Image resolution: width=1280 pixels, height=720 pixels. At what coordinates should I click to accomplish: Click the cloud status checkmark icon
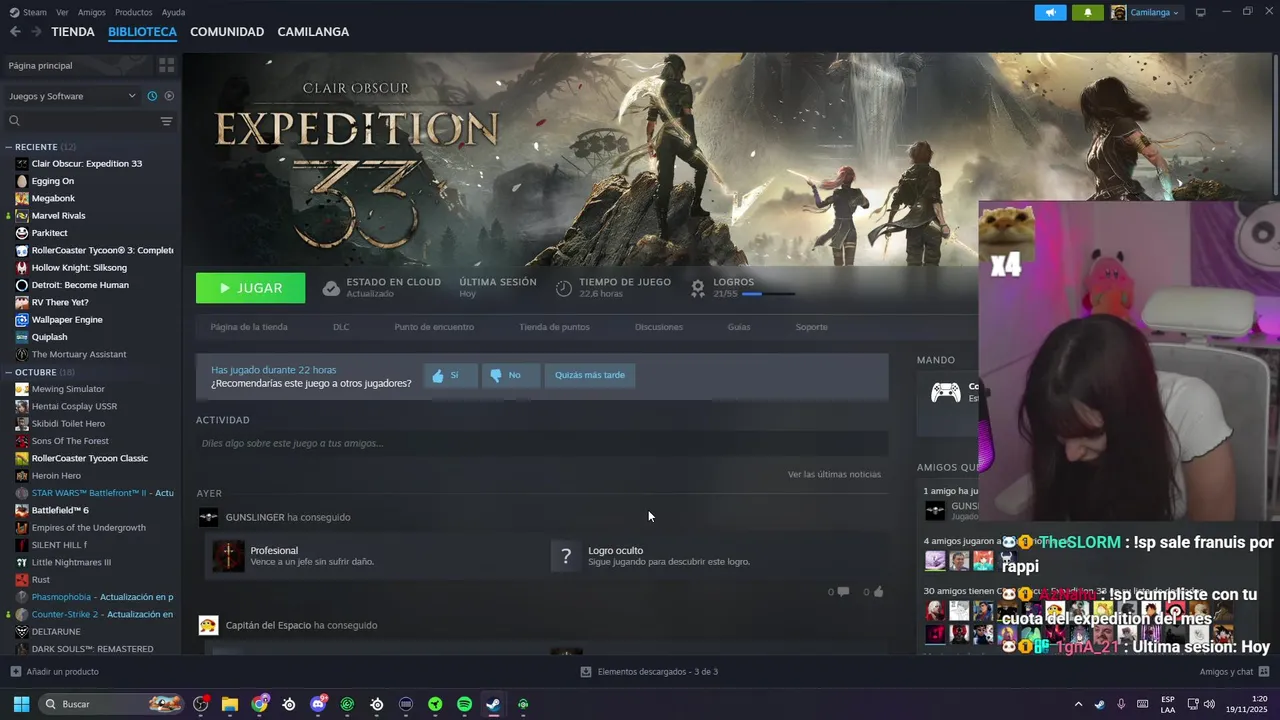331,288
